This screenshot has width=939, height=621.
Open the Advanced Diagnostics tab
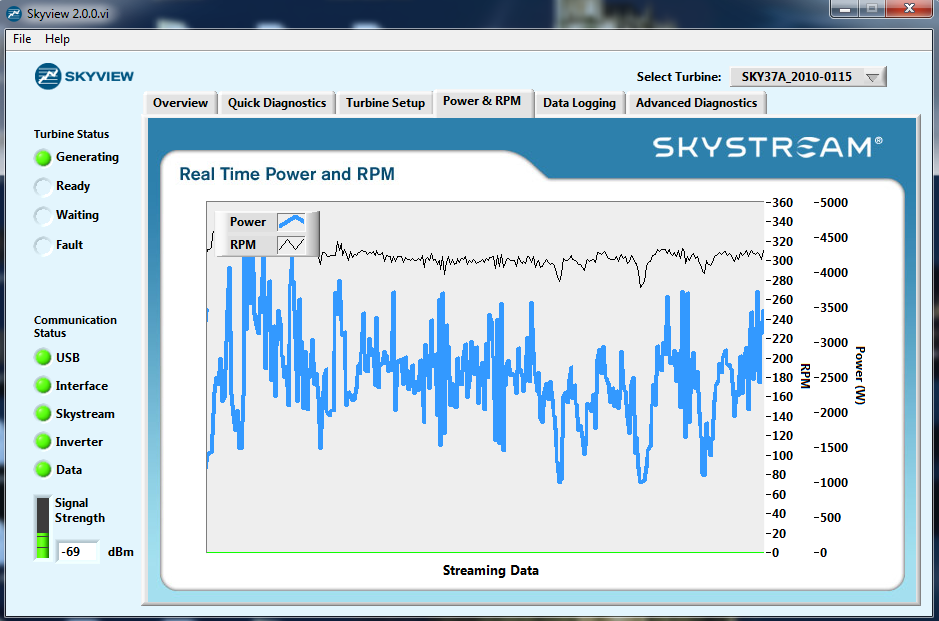(696, 103)
